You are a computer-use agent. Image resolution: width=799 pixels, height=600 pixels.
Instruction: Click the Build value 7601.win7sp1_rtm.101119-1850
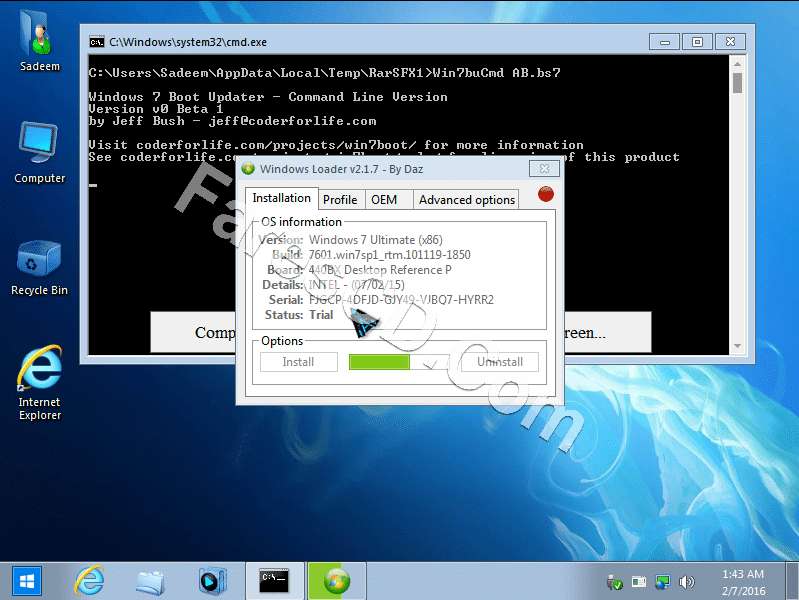click(x=390, y=255)
